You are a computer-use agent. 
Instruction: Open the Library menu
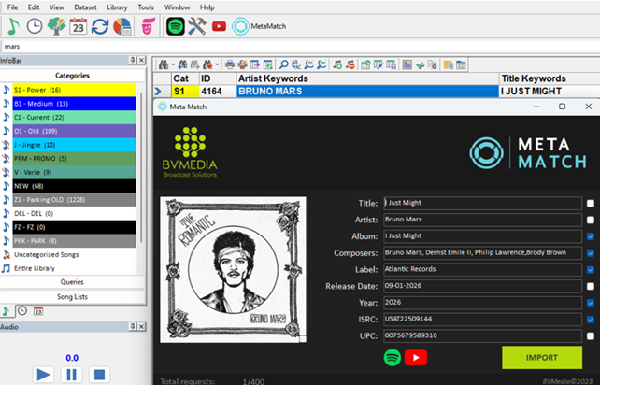[x=117, y=7]
